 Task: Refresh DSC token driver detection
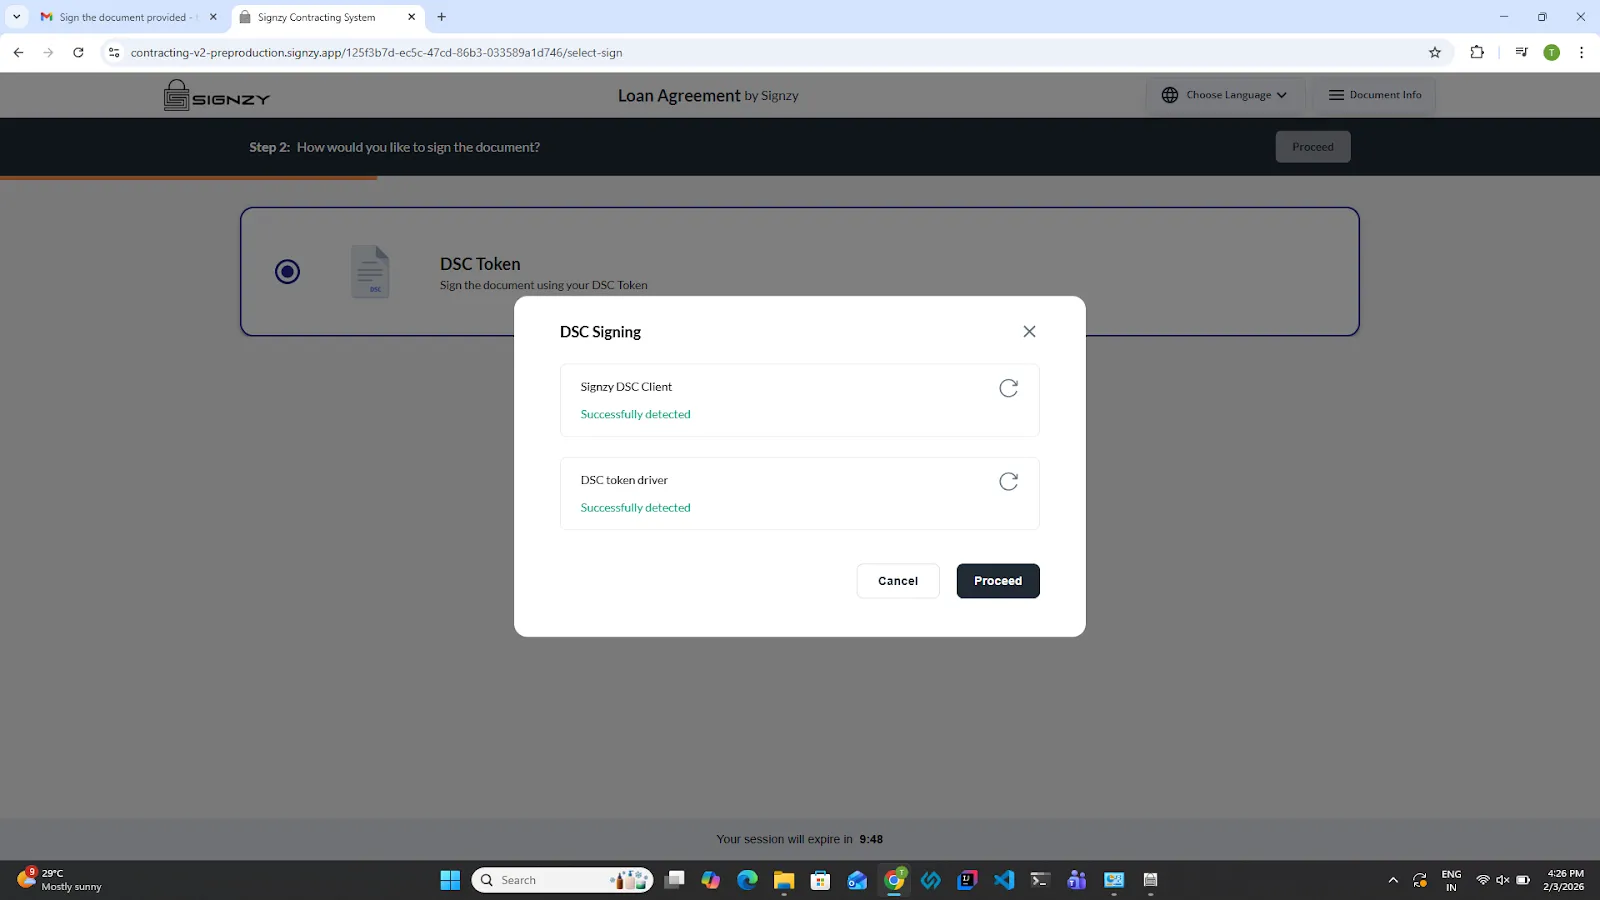1008,482
